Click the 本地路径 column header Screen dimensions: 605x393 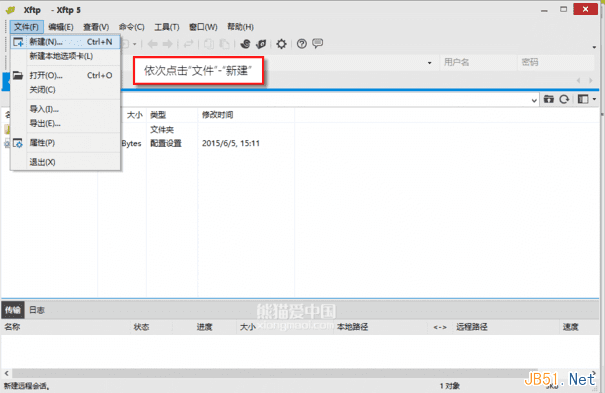(x=352, y=327)
